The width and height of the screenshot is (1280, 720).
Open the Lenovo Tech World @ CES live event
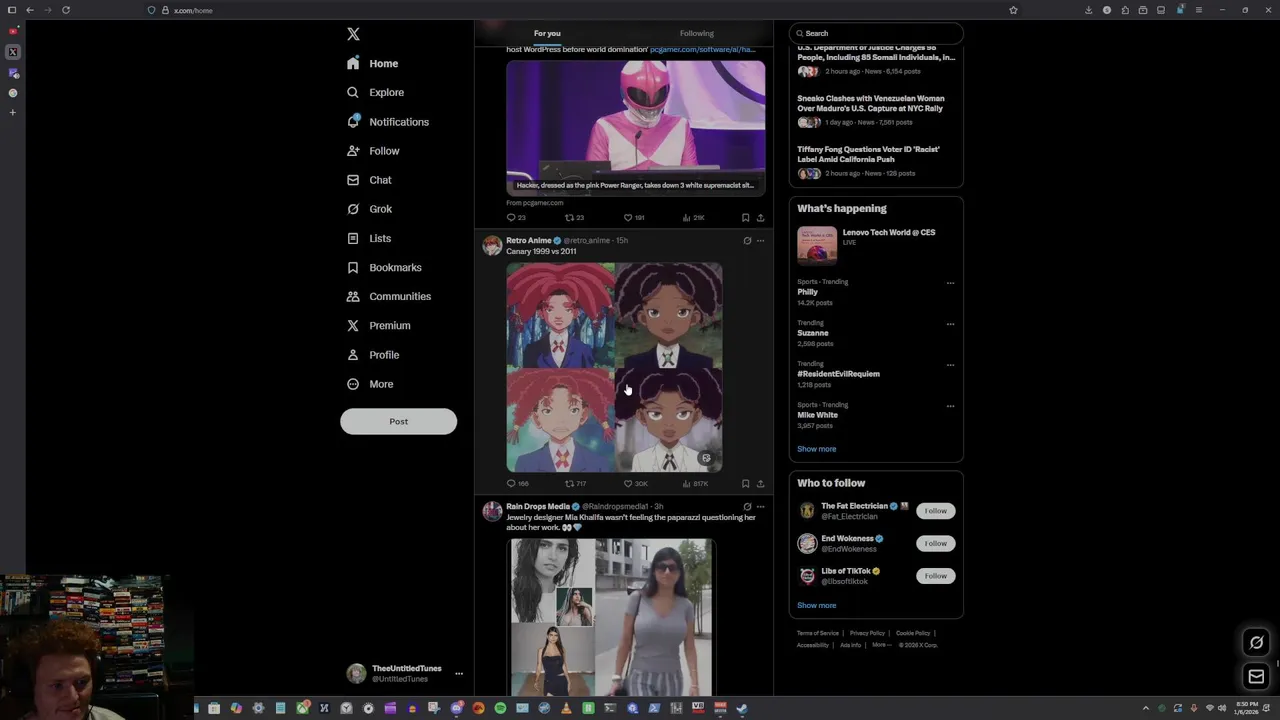(x=876, y=245)
